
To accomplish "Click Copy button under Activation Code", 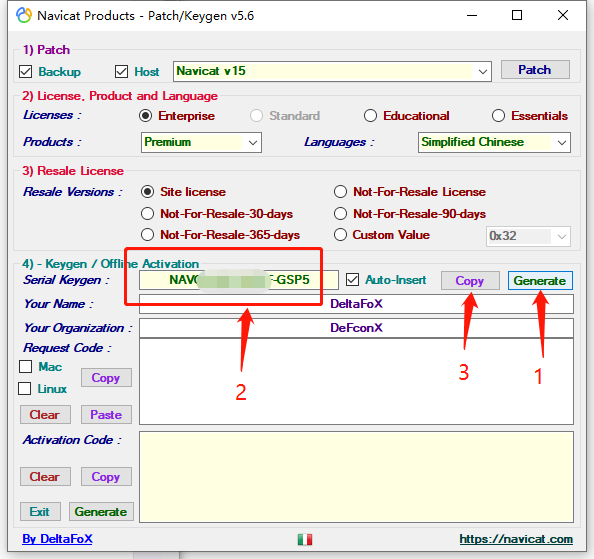I will coord(106,476).
